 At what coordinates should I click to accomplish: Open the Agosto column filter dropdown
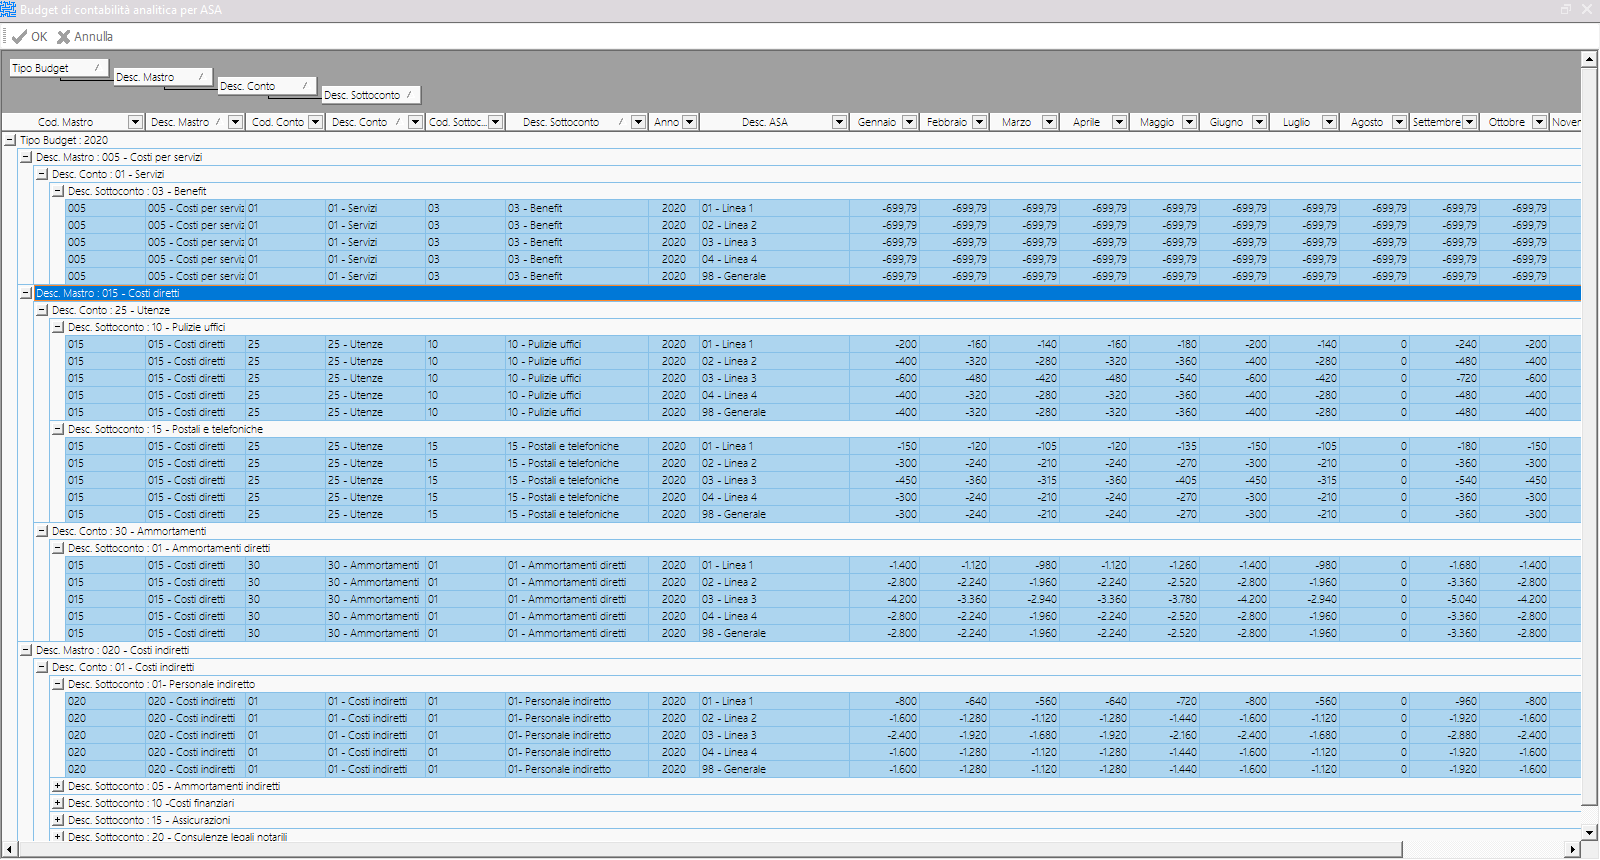(1399, 122)
